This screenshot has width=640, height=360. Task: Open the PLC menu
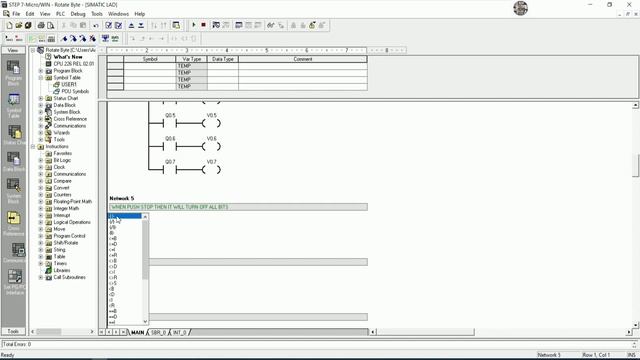click(60, 14)
